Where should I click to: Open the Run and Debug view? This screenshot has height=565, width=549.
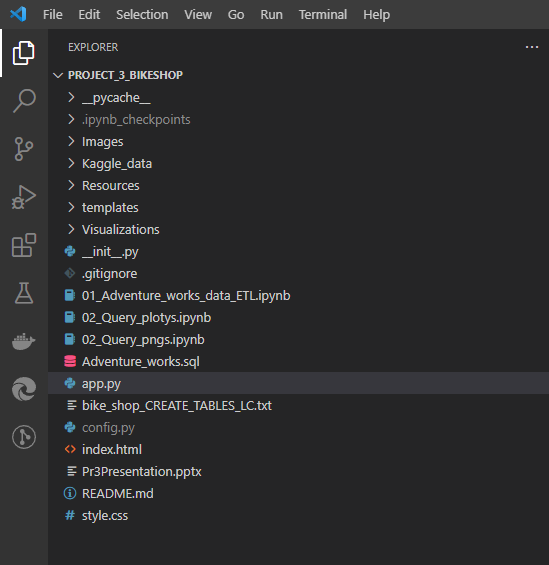(24, 197)
